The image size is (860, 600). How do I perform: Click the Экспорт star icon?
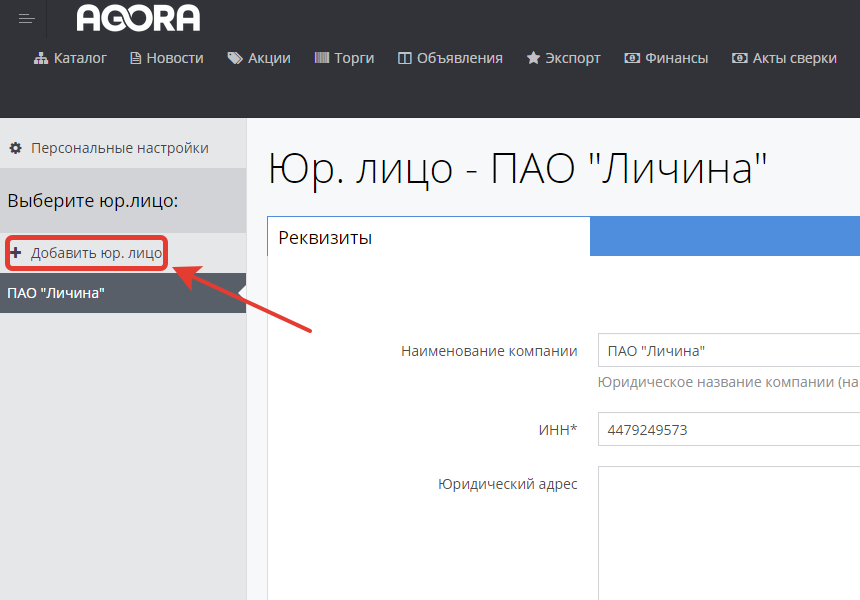click(533, 58)
